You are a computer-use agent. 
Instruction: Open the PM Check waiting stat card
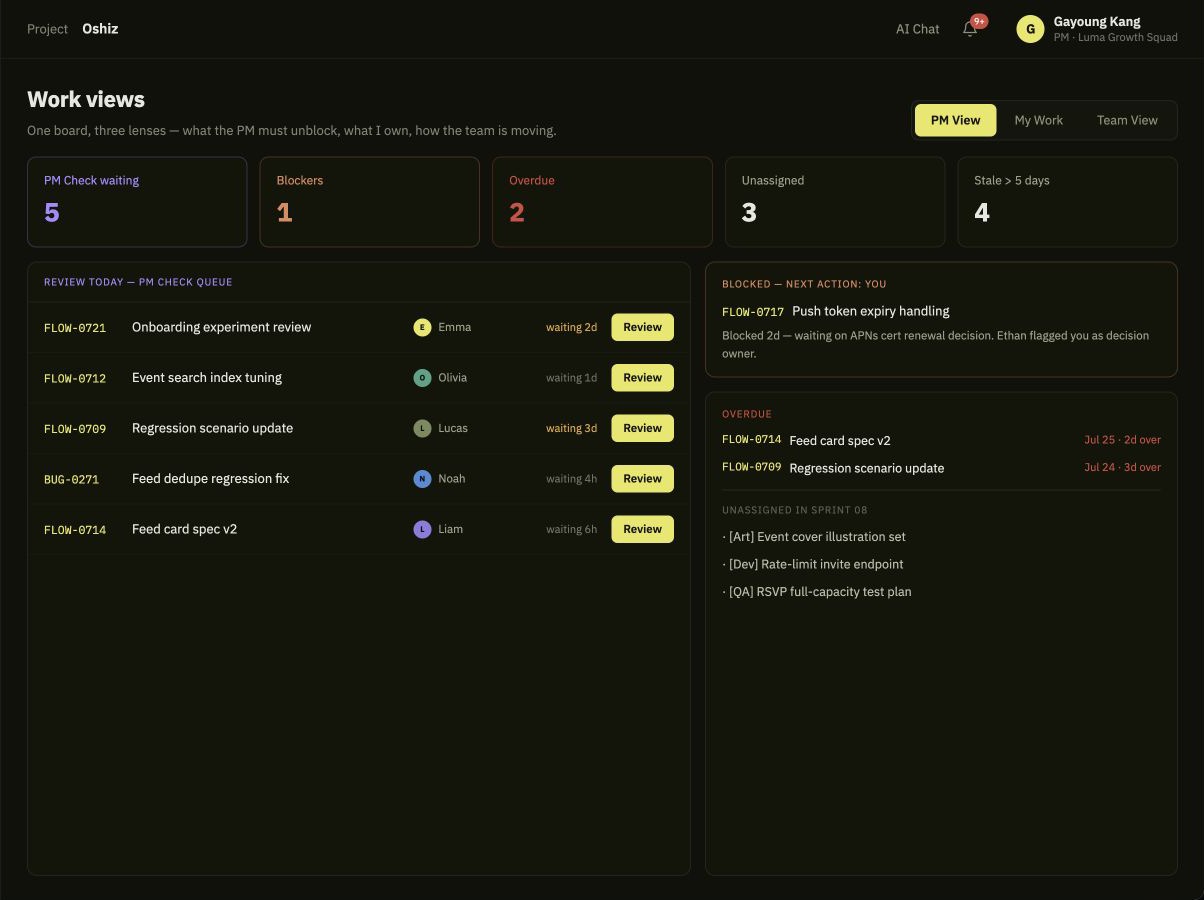(137, 202)
